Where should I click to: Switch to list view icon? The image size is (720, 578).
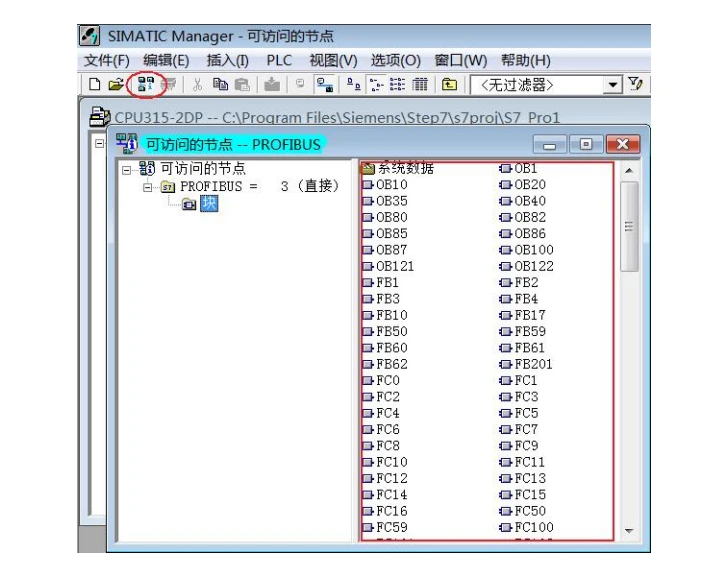pyautogui.click(x=397, y=84)
